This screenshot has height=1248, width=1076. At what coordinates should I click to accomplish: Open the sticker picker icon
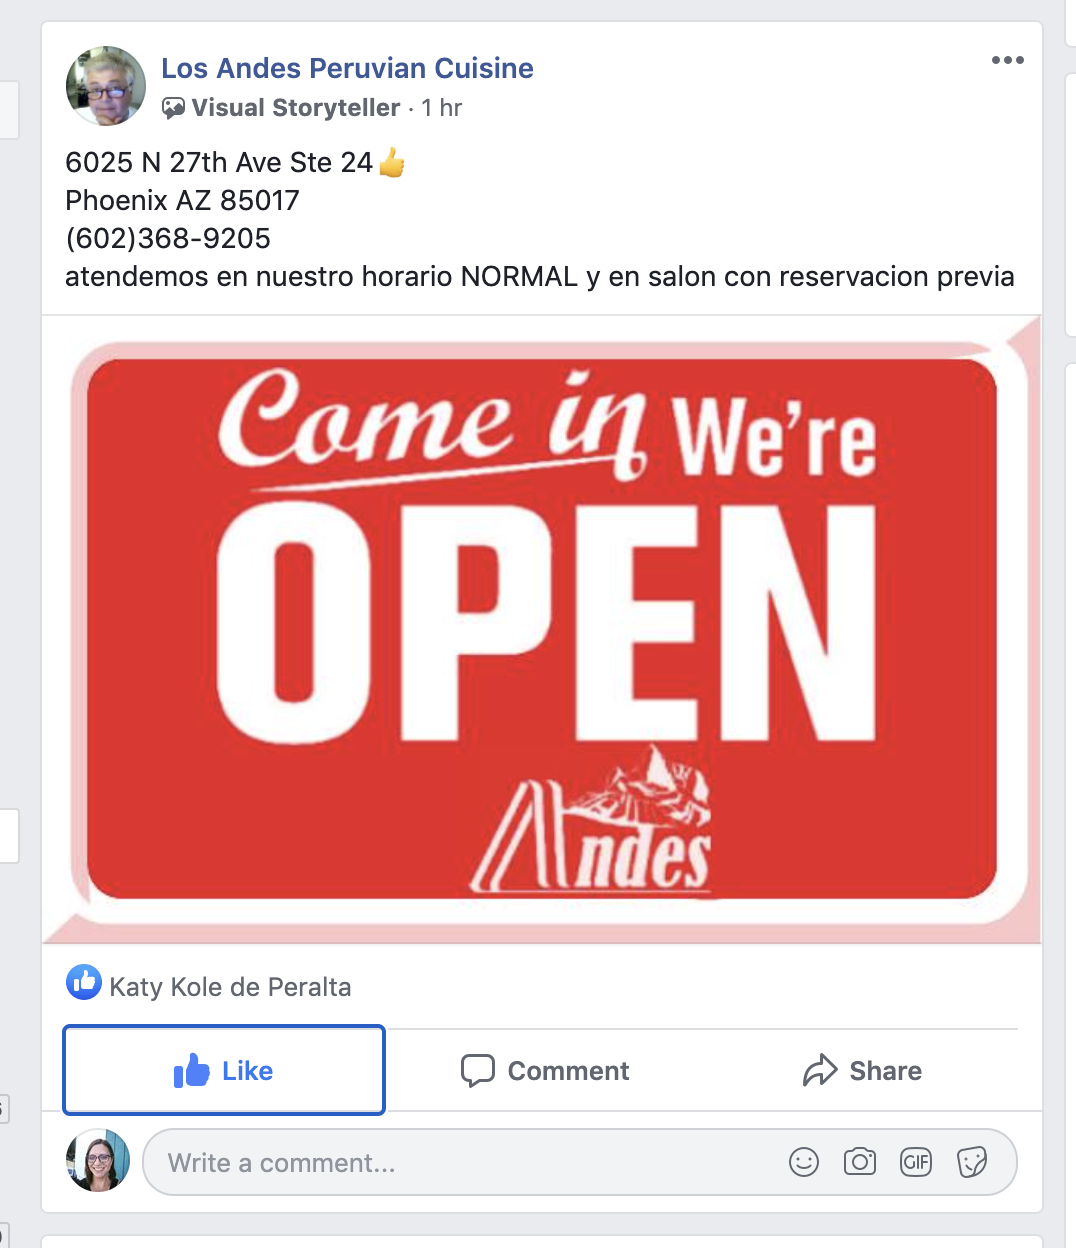click(972, 1162)
